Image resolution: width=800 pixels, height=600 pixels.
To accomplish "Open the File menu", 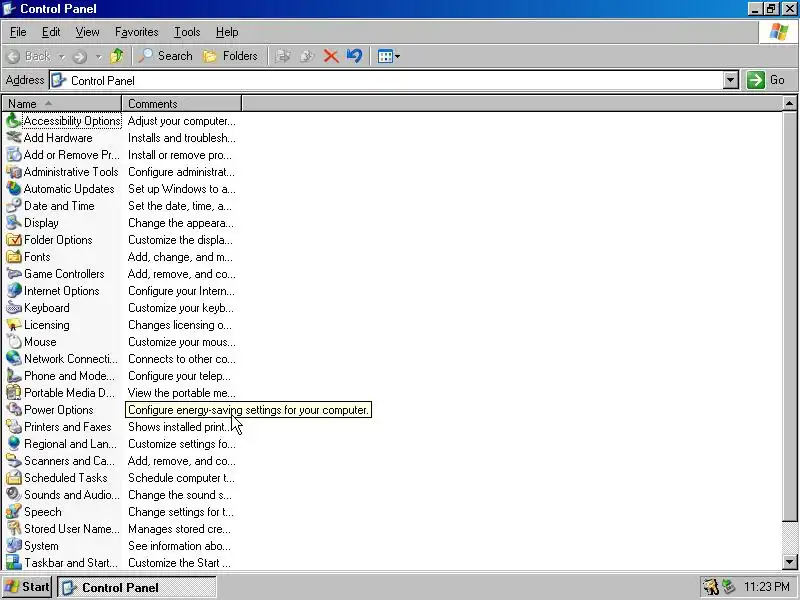I will 18,32.
